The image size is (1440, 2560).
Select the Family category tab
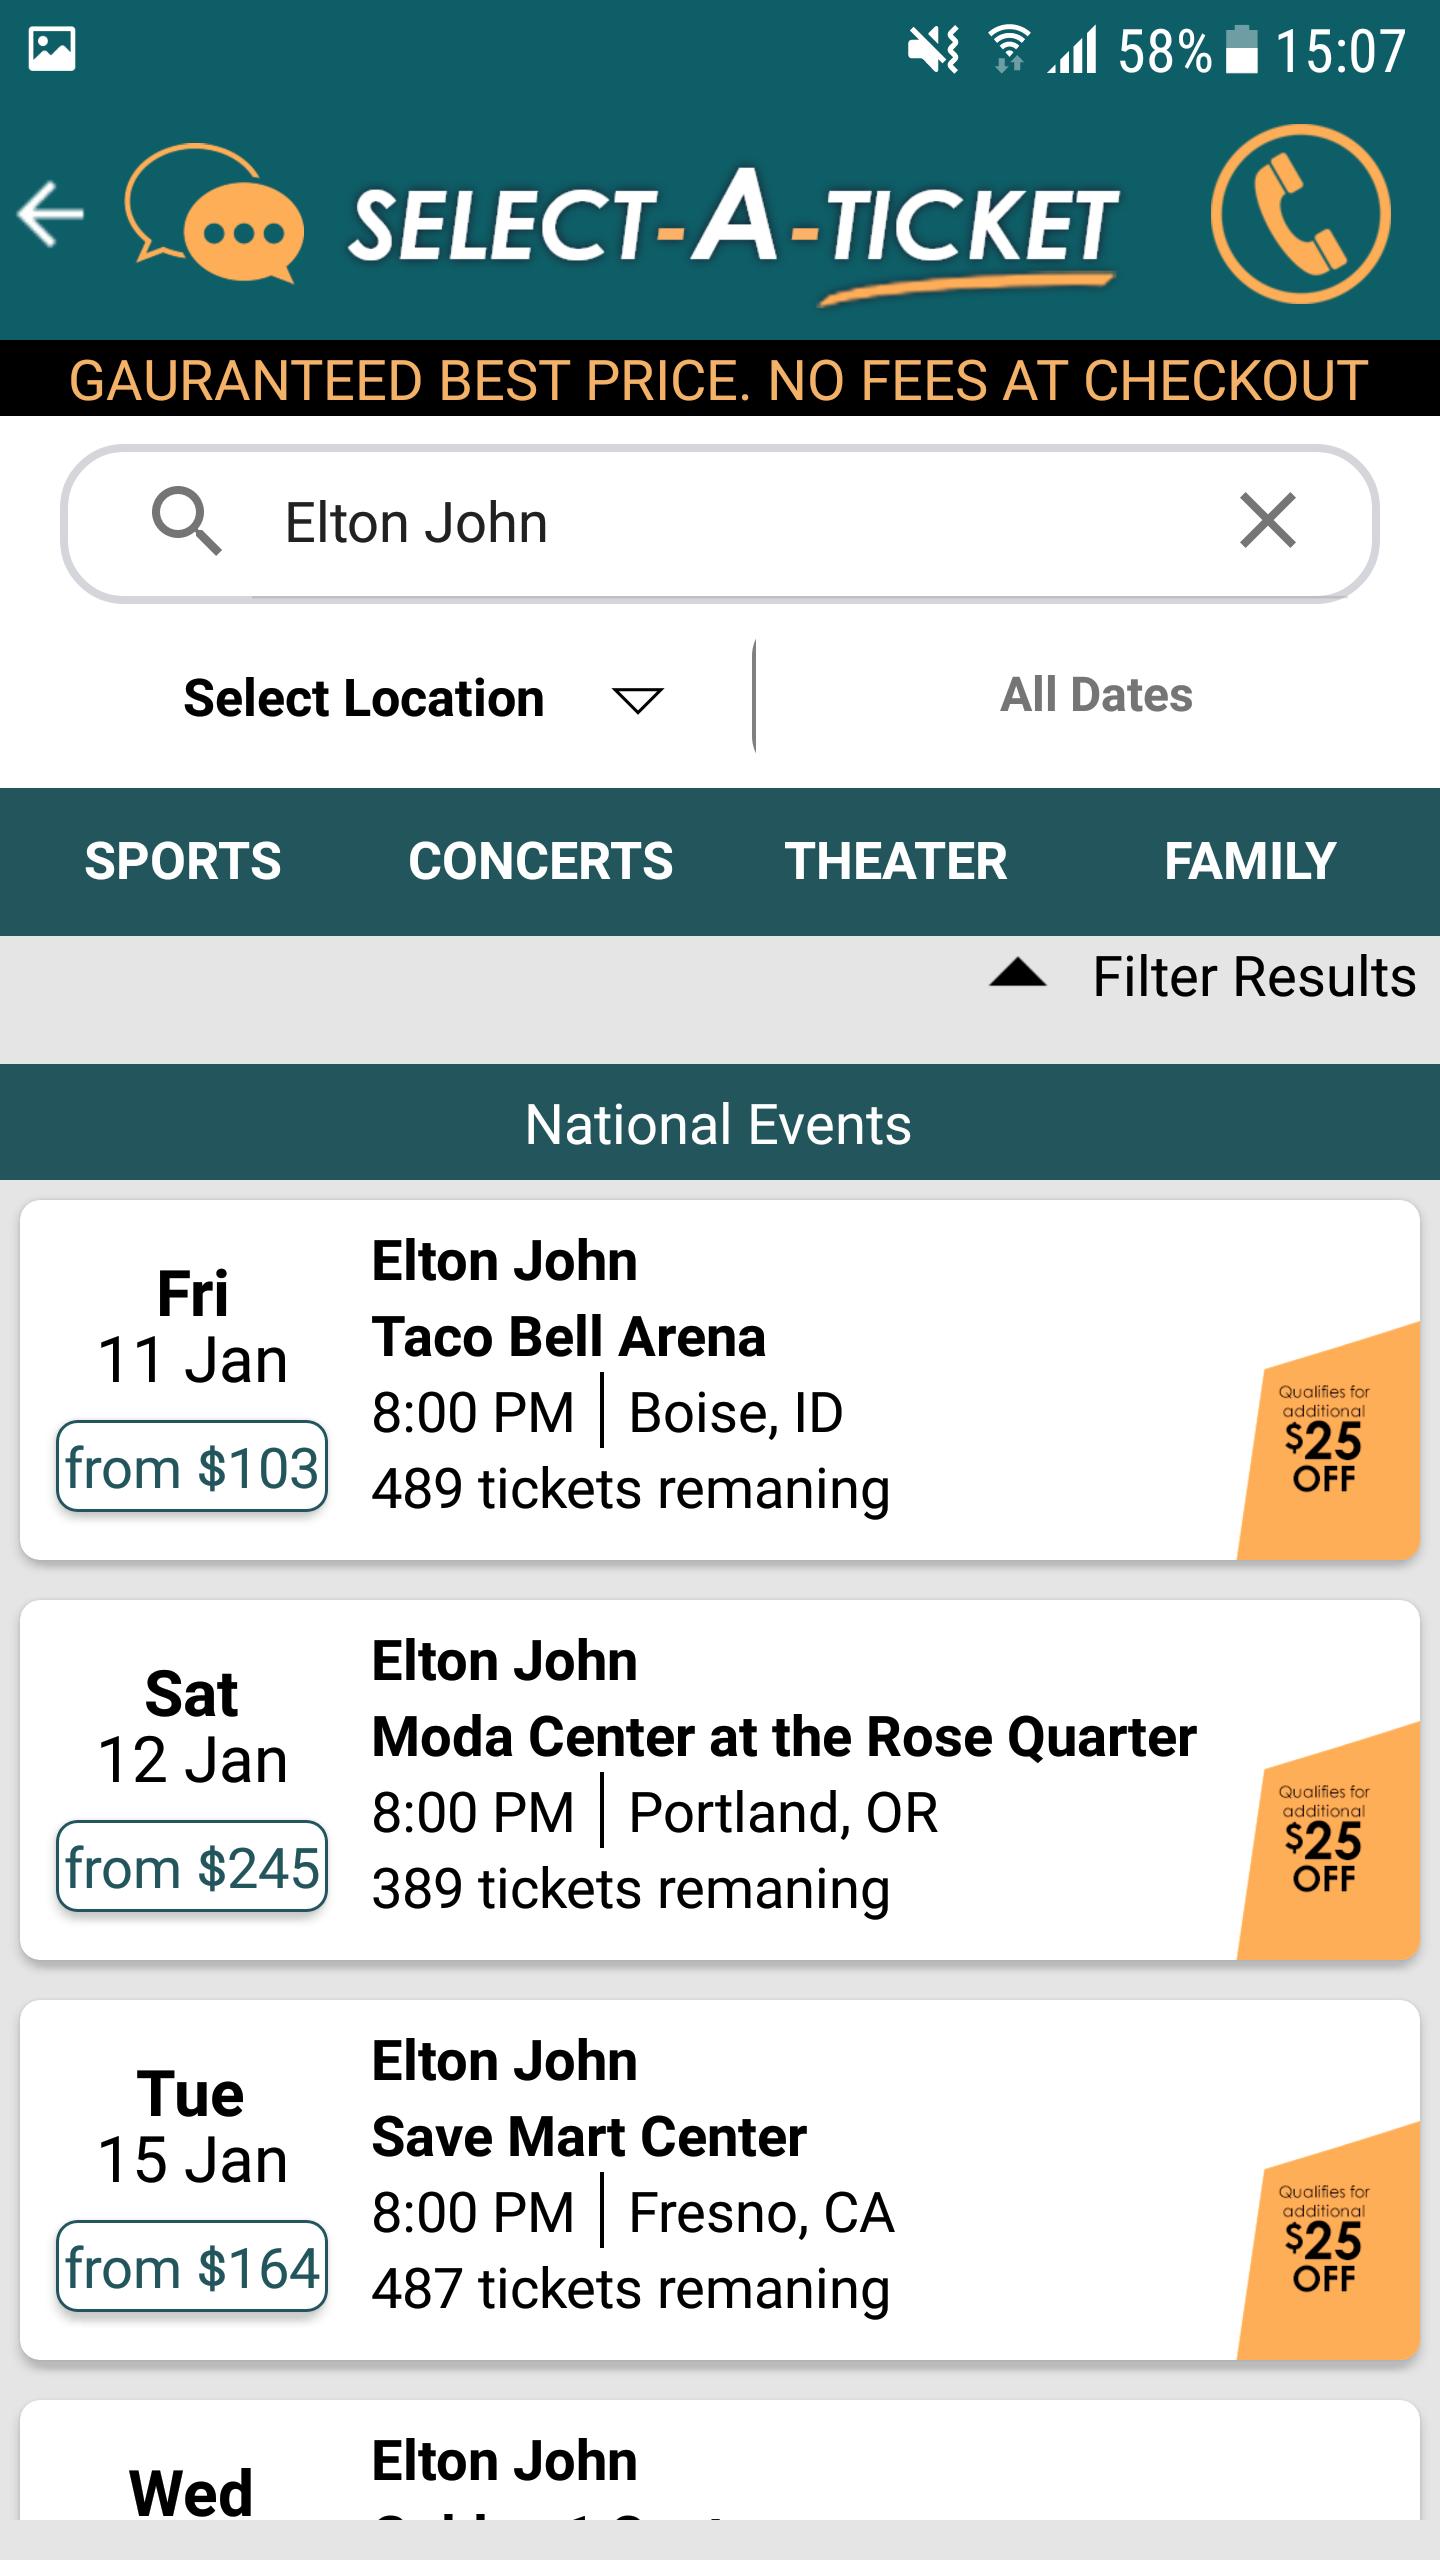[1250, 861]
